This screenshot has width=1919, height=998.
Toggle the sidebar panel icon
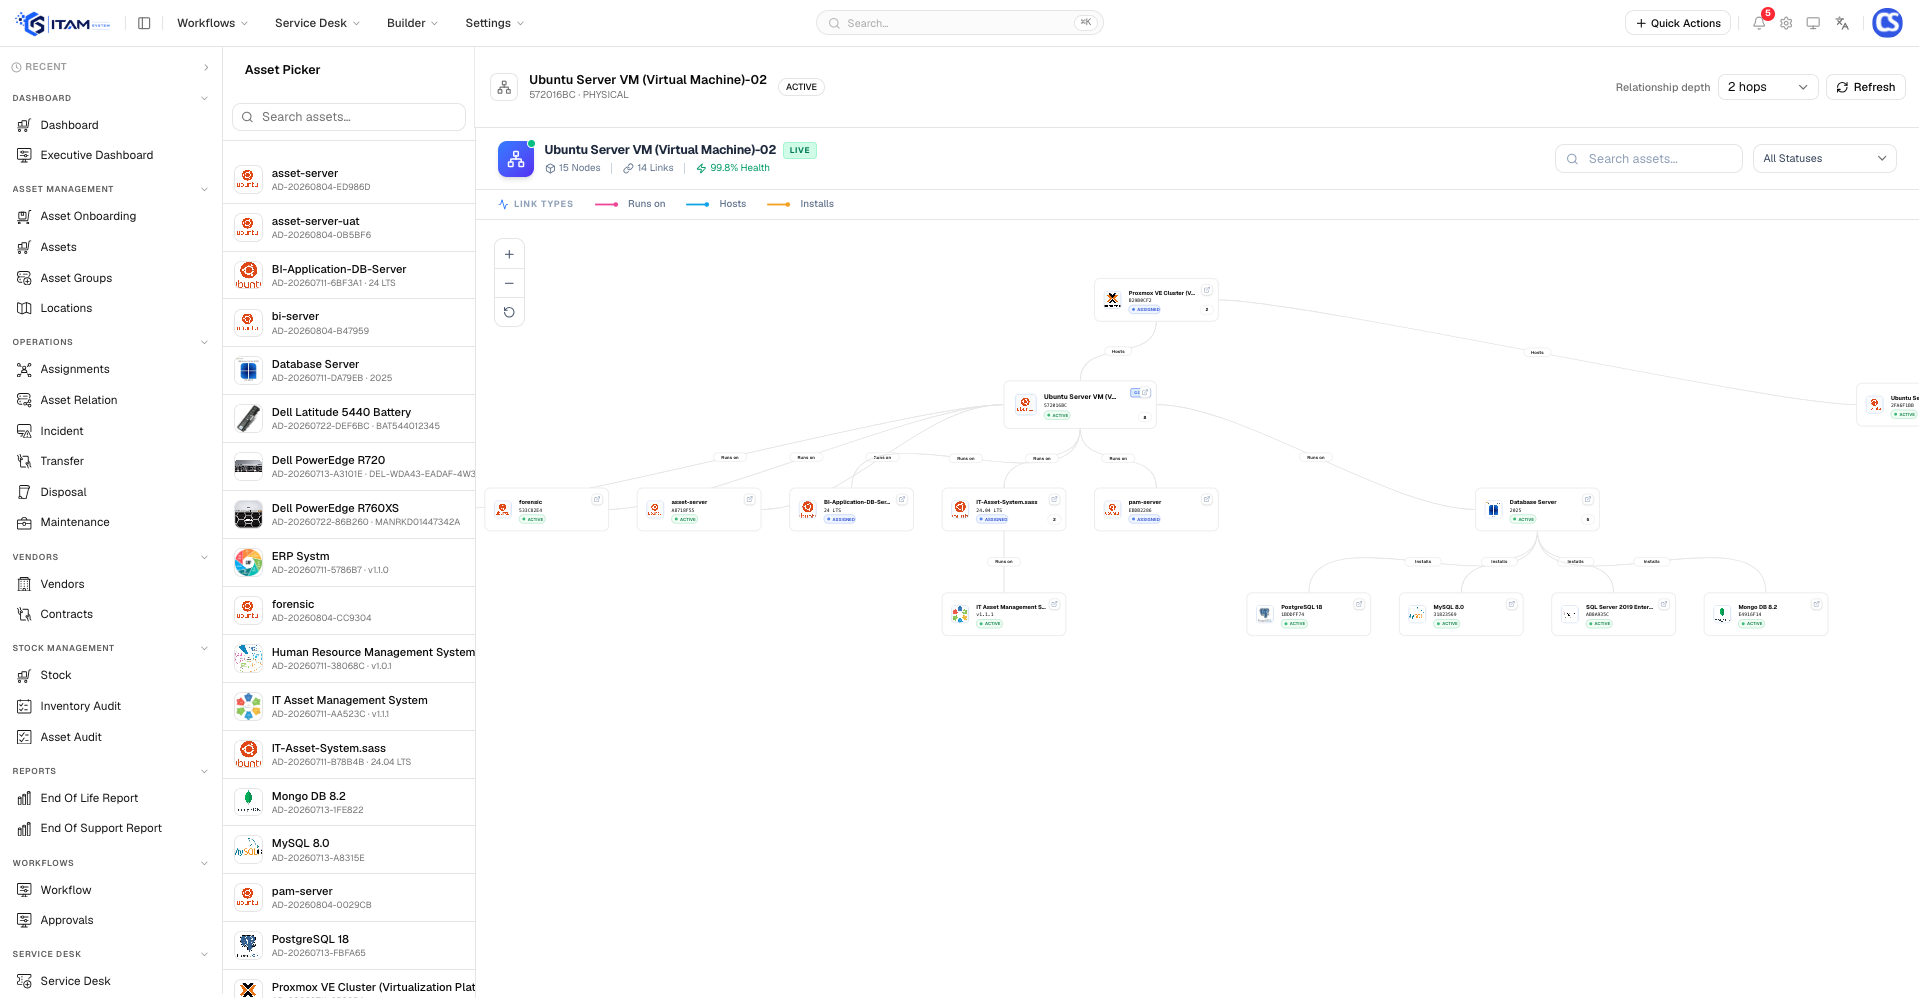(x=144, y=23)
